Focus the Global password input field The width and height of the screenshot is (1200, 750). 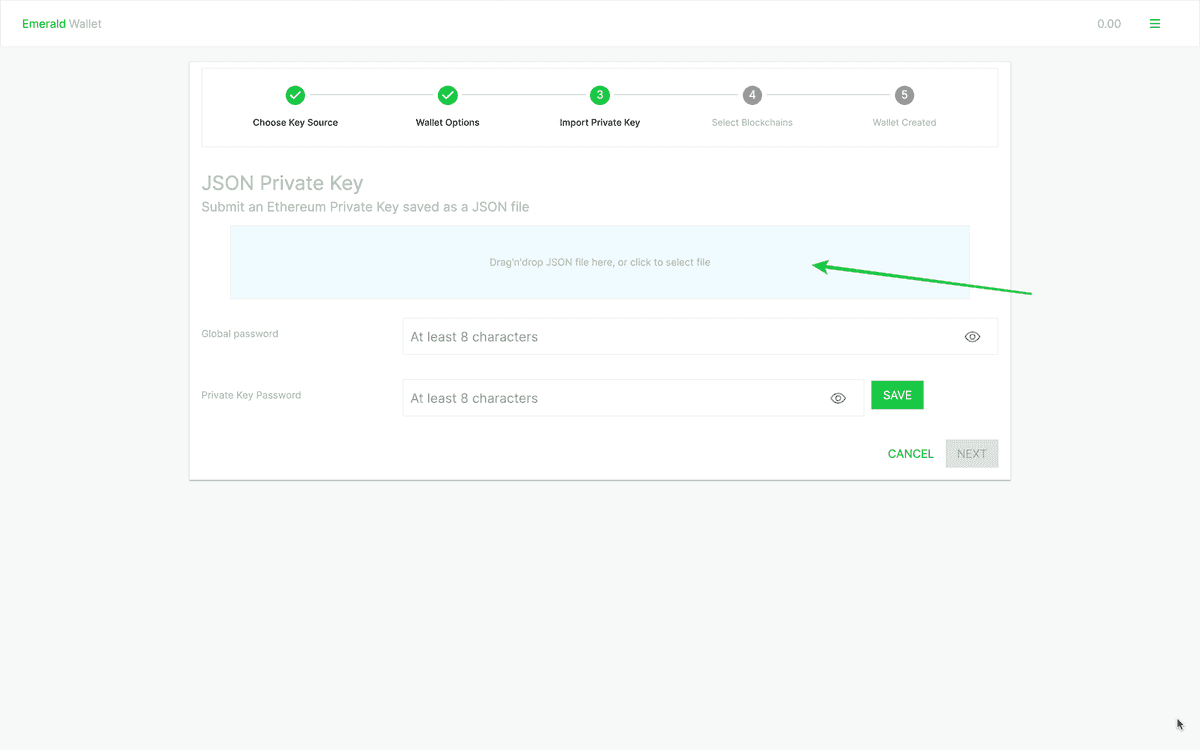[680, 337]
